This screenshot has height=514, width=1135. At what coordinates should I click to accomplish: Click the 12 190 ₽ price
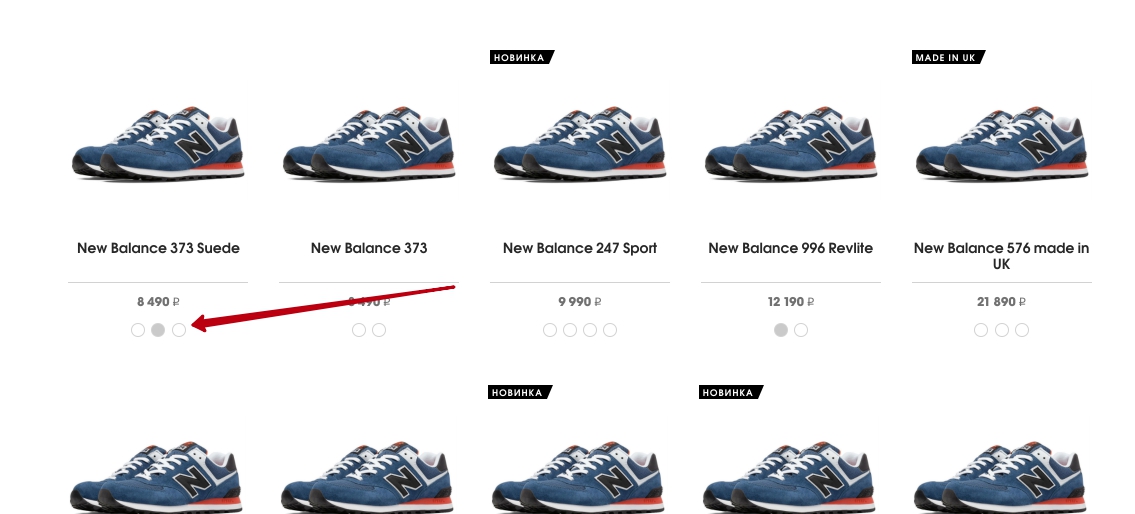pos(790,302)
